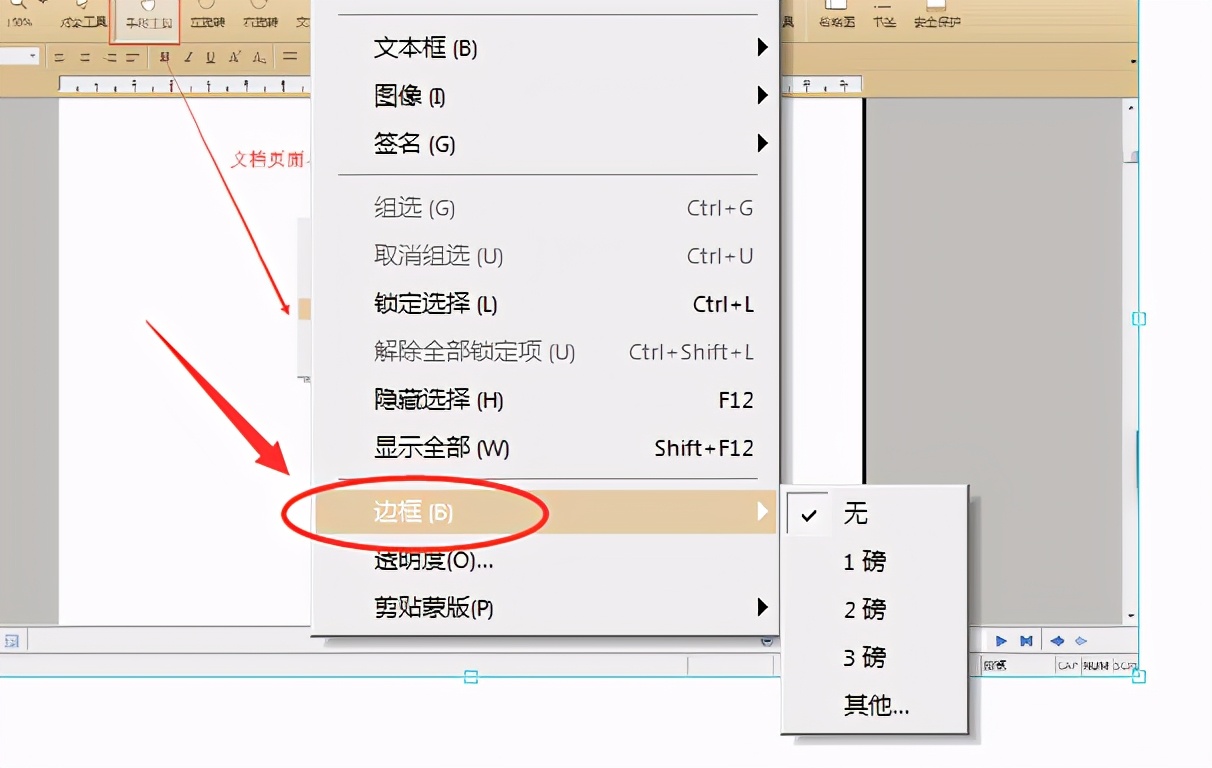Click the previous-view blue diamond control
1212x768 pixels.
point(1057,640)
